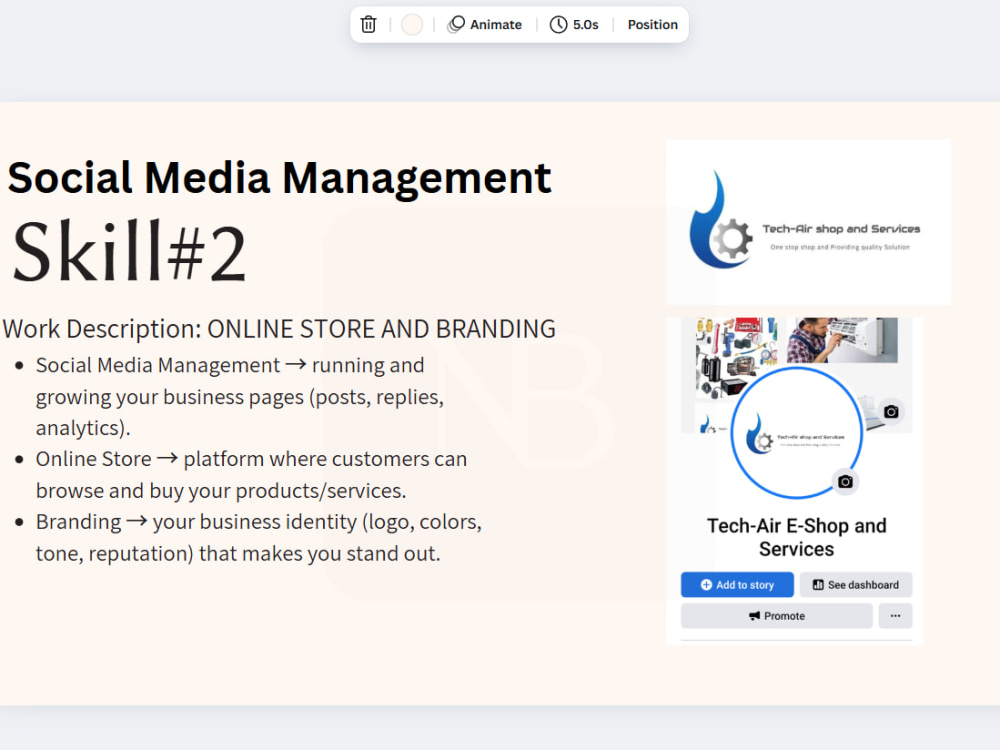Select the circular Tech-Air profile picture
Viewport: 1000px width, 750px height.
tap(797, 432)
